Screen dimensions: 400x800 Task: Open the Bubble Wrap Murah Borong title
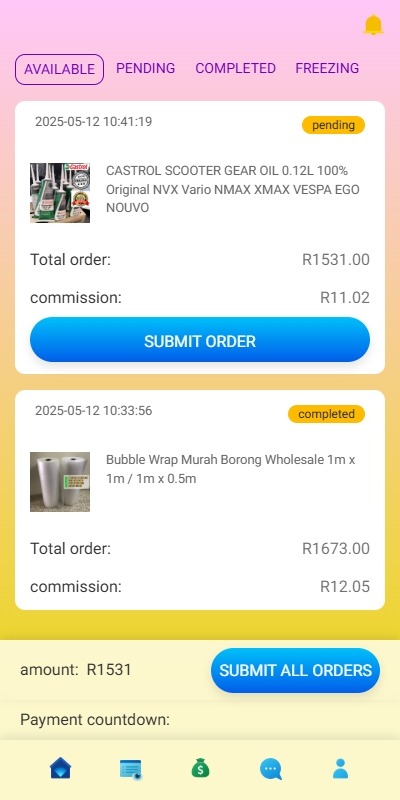tap(231, 469)
